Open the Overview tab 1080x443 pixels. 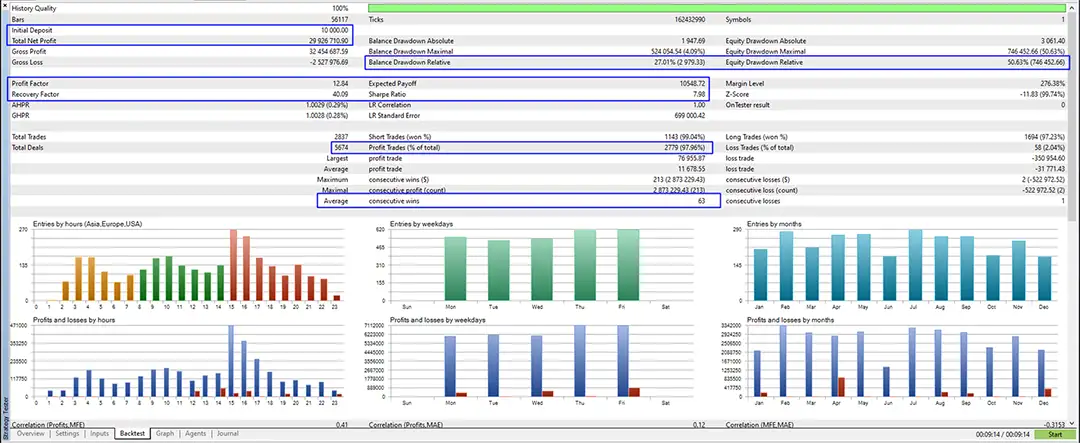[x=30, y=434]
